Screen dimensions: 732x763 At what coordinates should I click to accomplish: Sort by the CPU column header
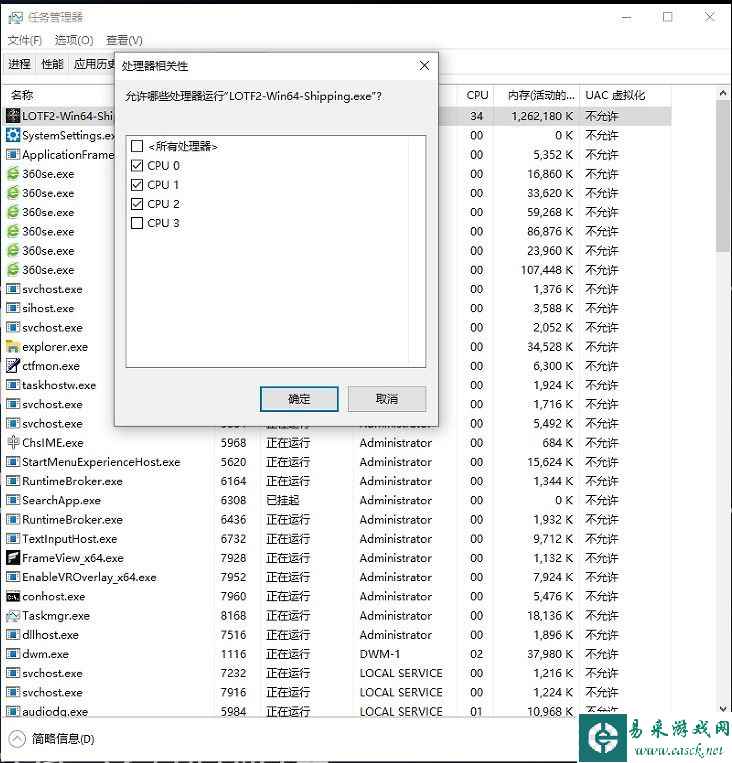[477, 95]
